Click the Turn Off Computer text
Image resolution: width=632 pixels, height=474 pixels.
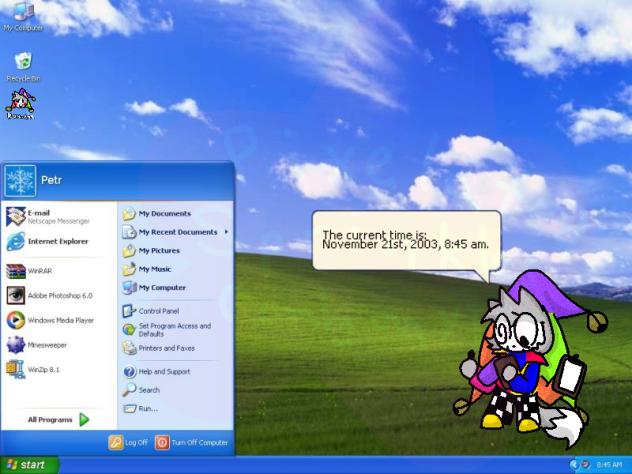click(x=200, y=443)
